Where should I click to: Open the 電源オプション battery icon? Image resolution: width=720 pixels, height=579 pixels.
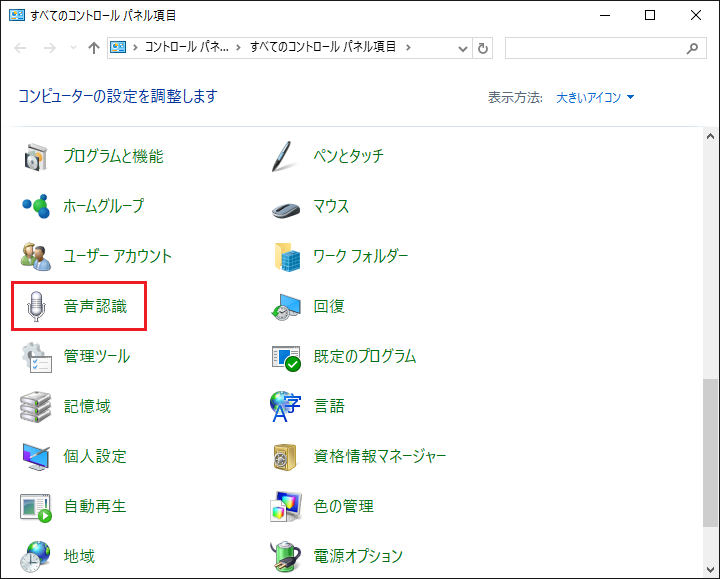(x=287, y=556)
